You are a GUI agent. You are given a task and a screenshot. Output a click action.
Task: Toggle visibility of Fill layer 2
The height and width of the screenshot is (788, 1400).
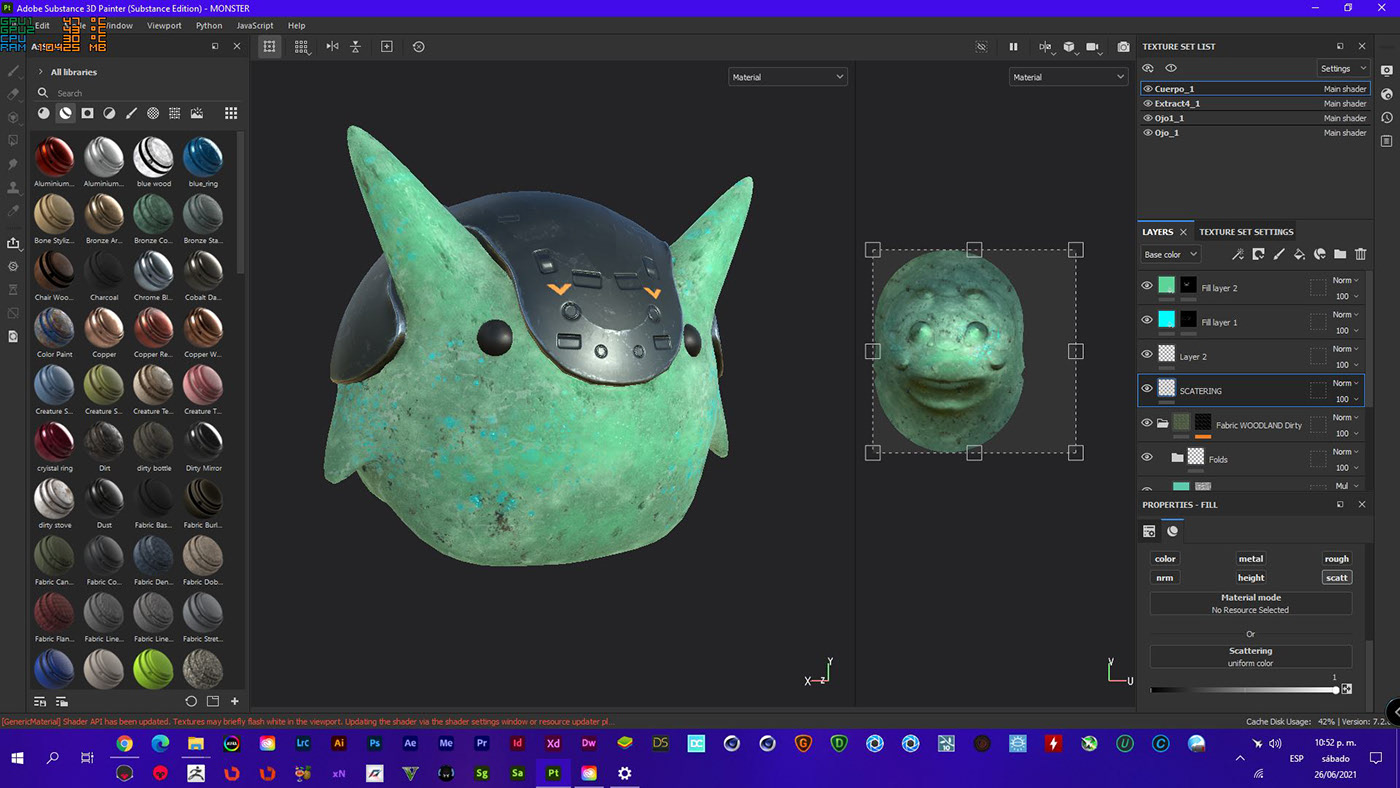(x=1147, y=286)
